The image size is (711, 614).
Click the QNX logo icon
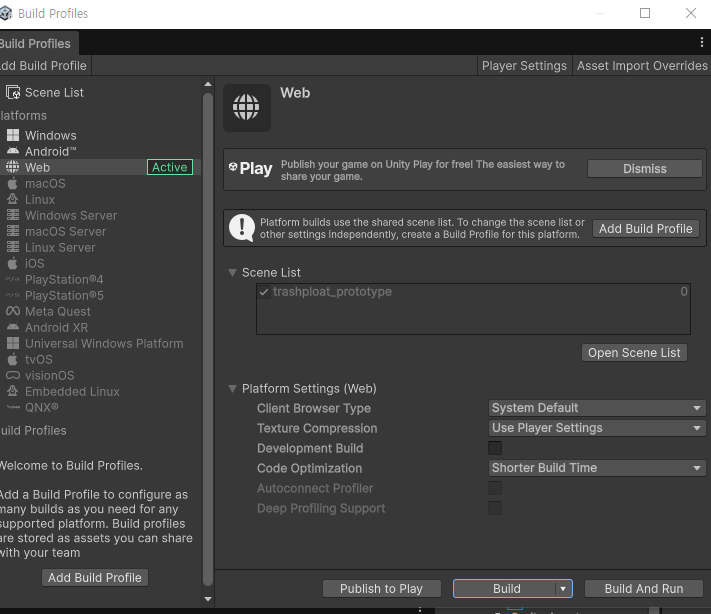(13, 407)
